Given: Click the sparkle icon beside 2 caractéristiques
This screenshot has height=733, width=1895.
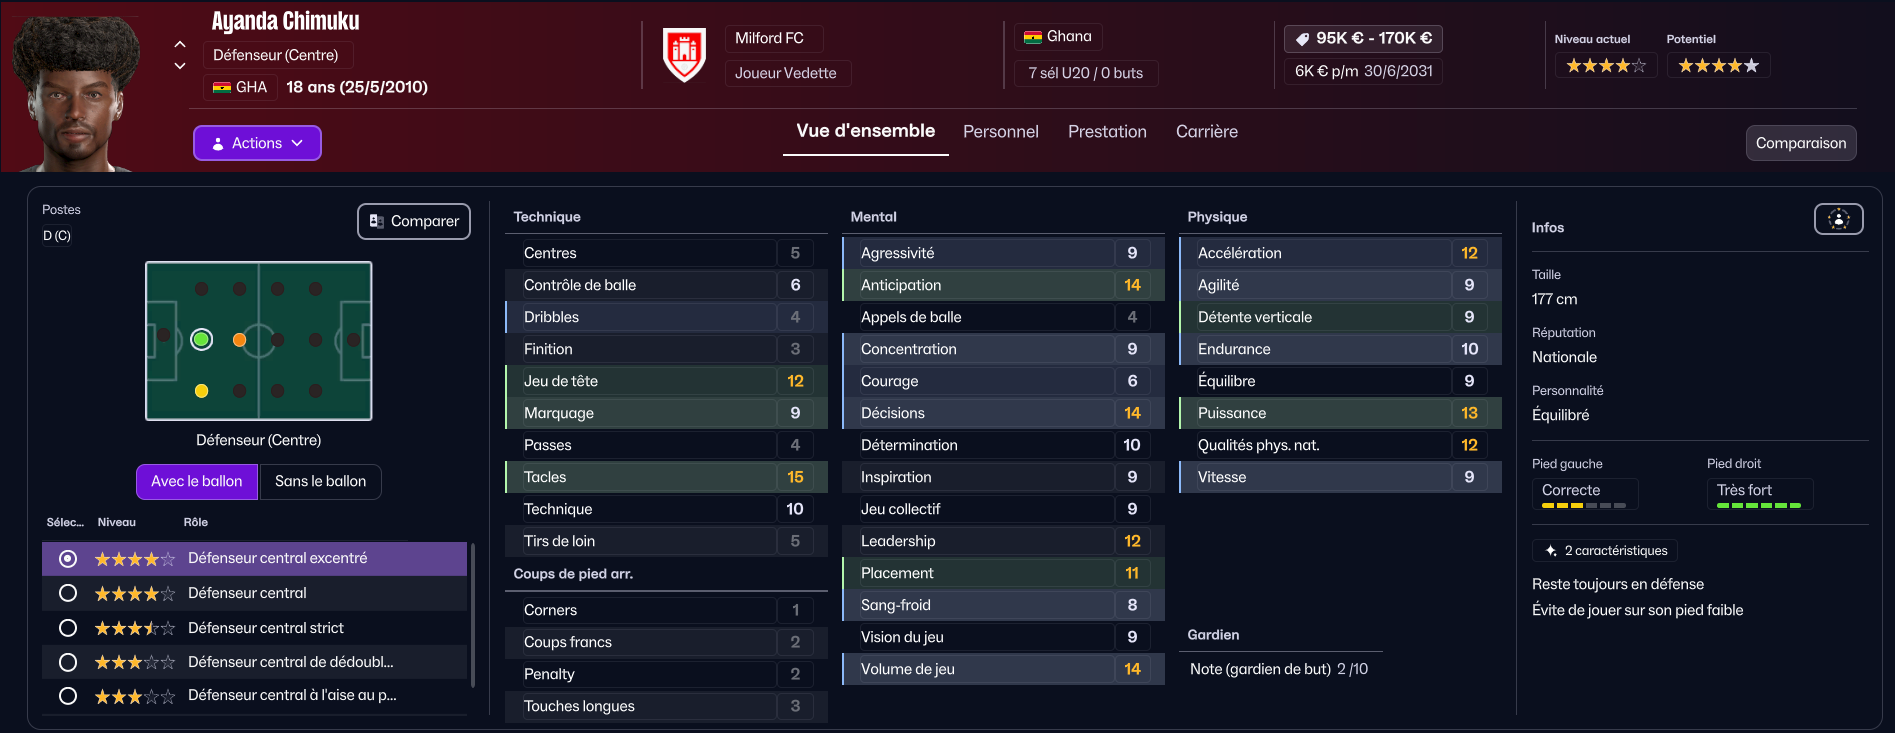Looking at the screenshot, I should click(x=1551, y=551).
